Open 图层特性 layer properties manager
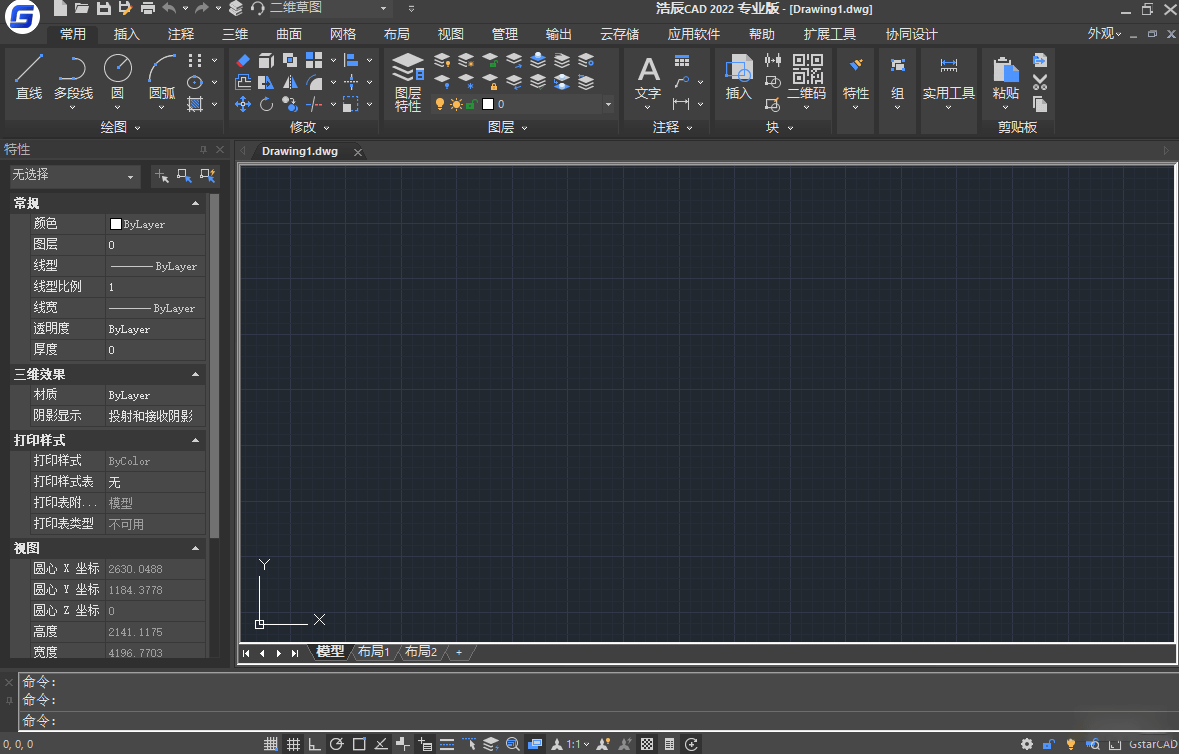This screenshot has height=754, width=1179. pyautogui.click(x=408, y=82)
